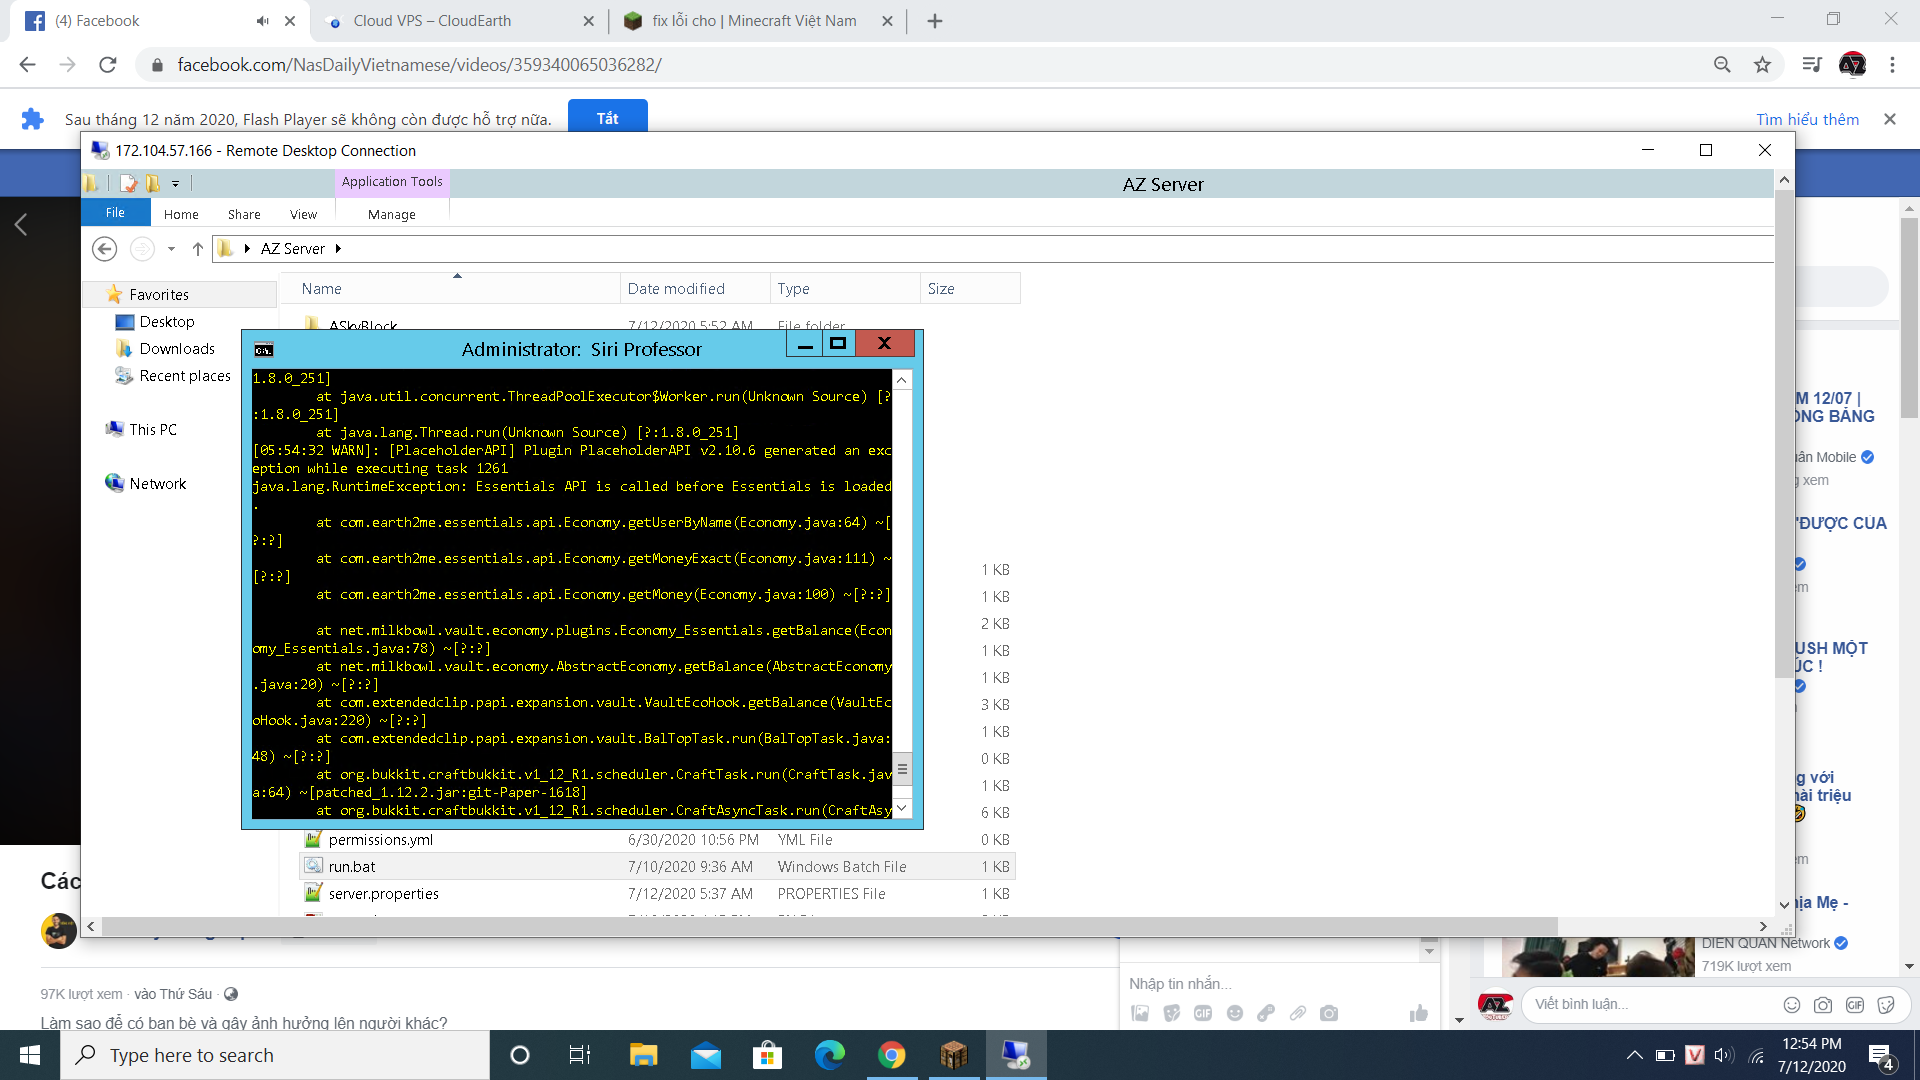This screenshot has width=1920, height=1080.
Task: Expand the AZ Server breadcrumb chevron
Action: pos(339,249)
